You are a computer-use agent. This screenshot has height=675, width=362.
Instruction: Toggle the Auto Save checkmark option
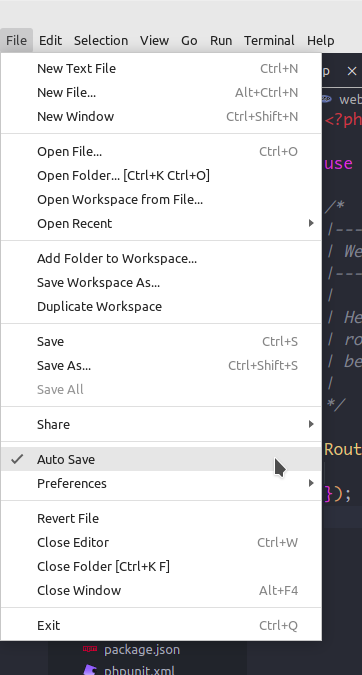[x=161, y=459]
